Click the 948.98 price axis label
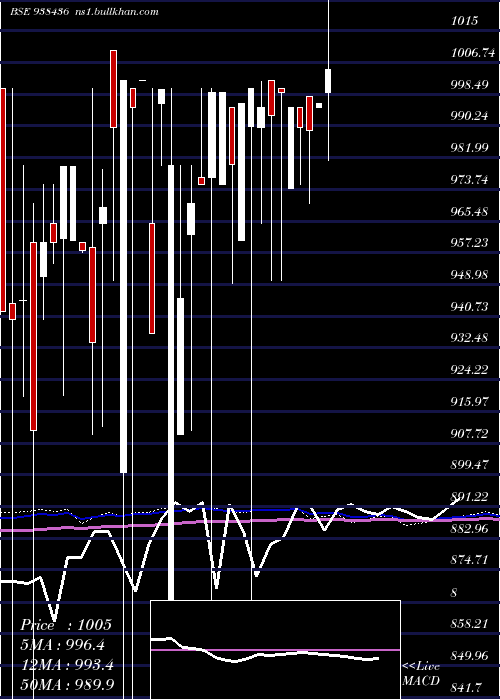 [469, 275]
